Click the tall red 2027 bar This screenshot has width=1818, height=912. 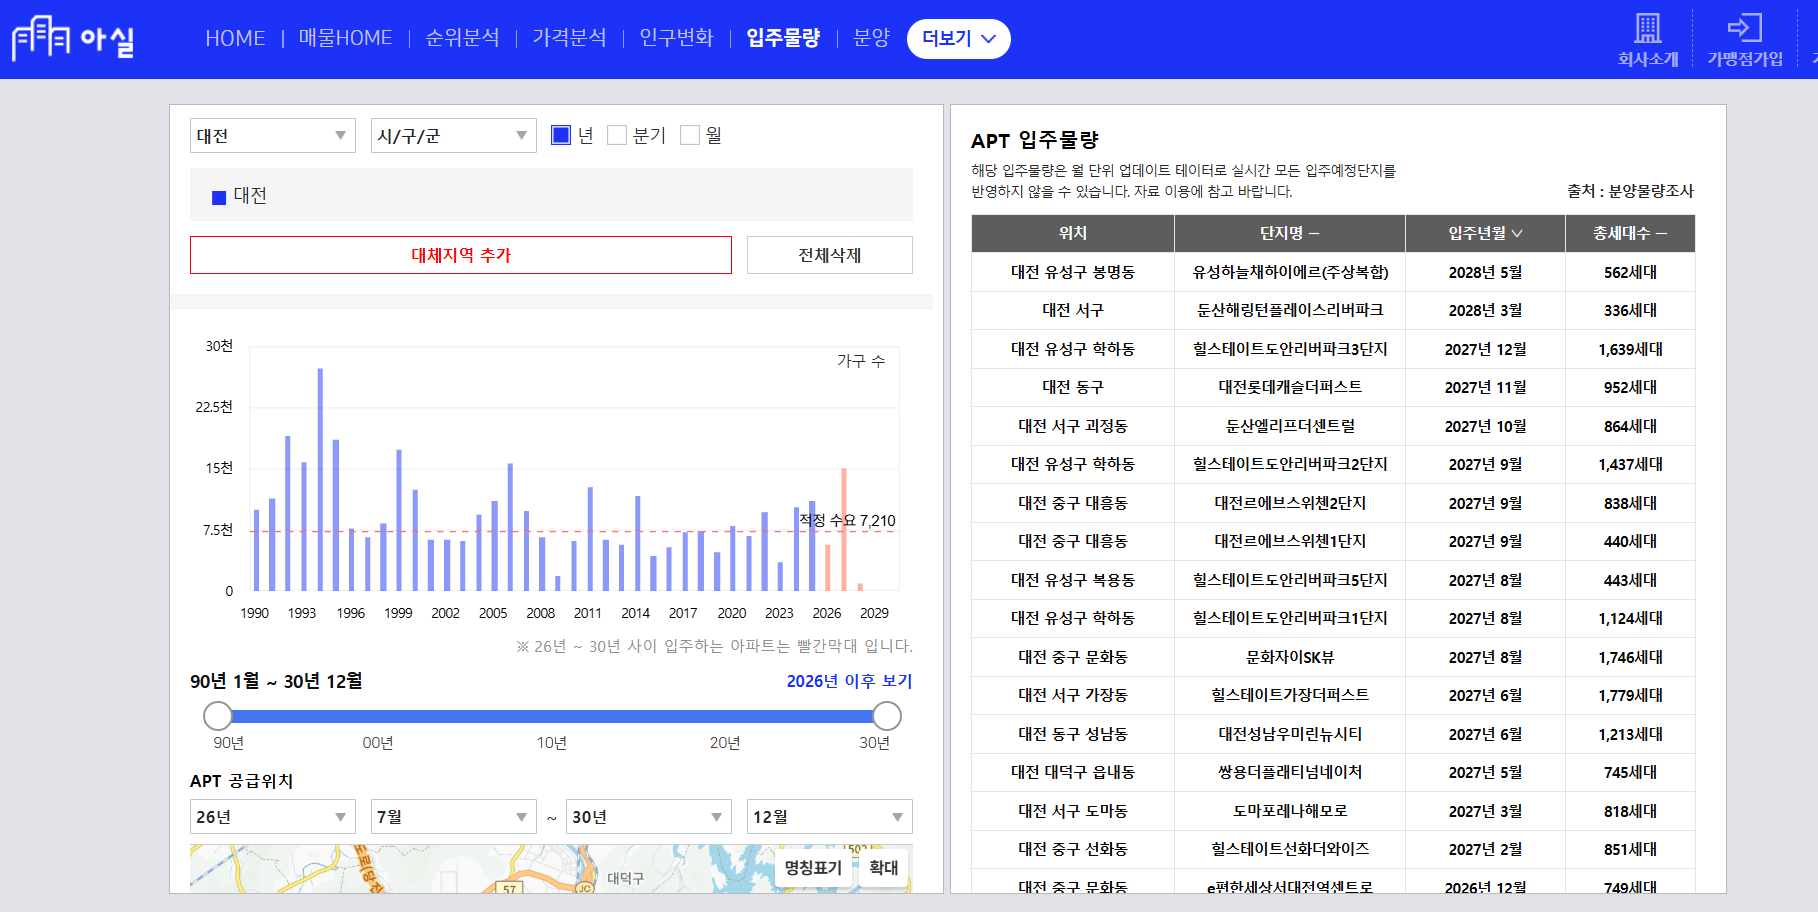[x=844, y=529]
